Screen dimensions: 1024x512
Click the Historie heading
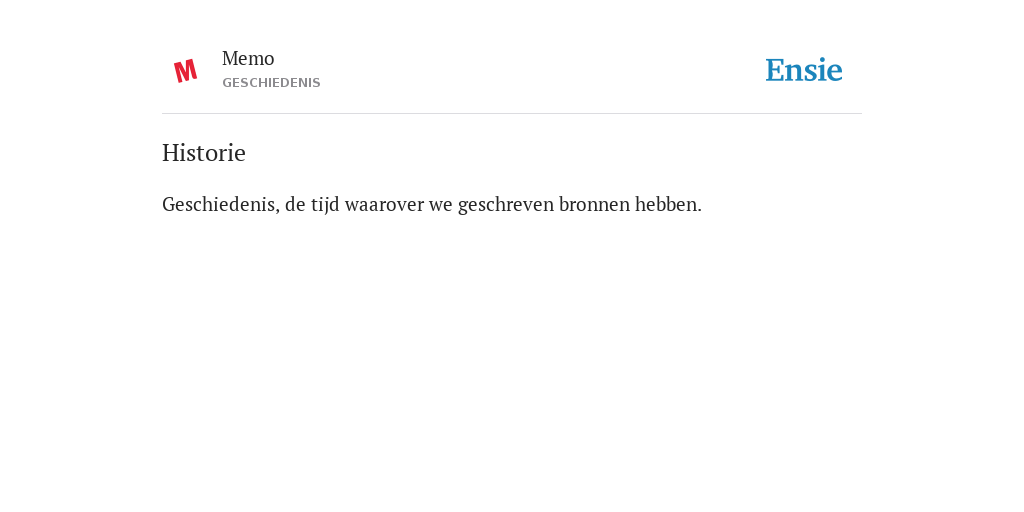204,153
